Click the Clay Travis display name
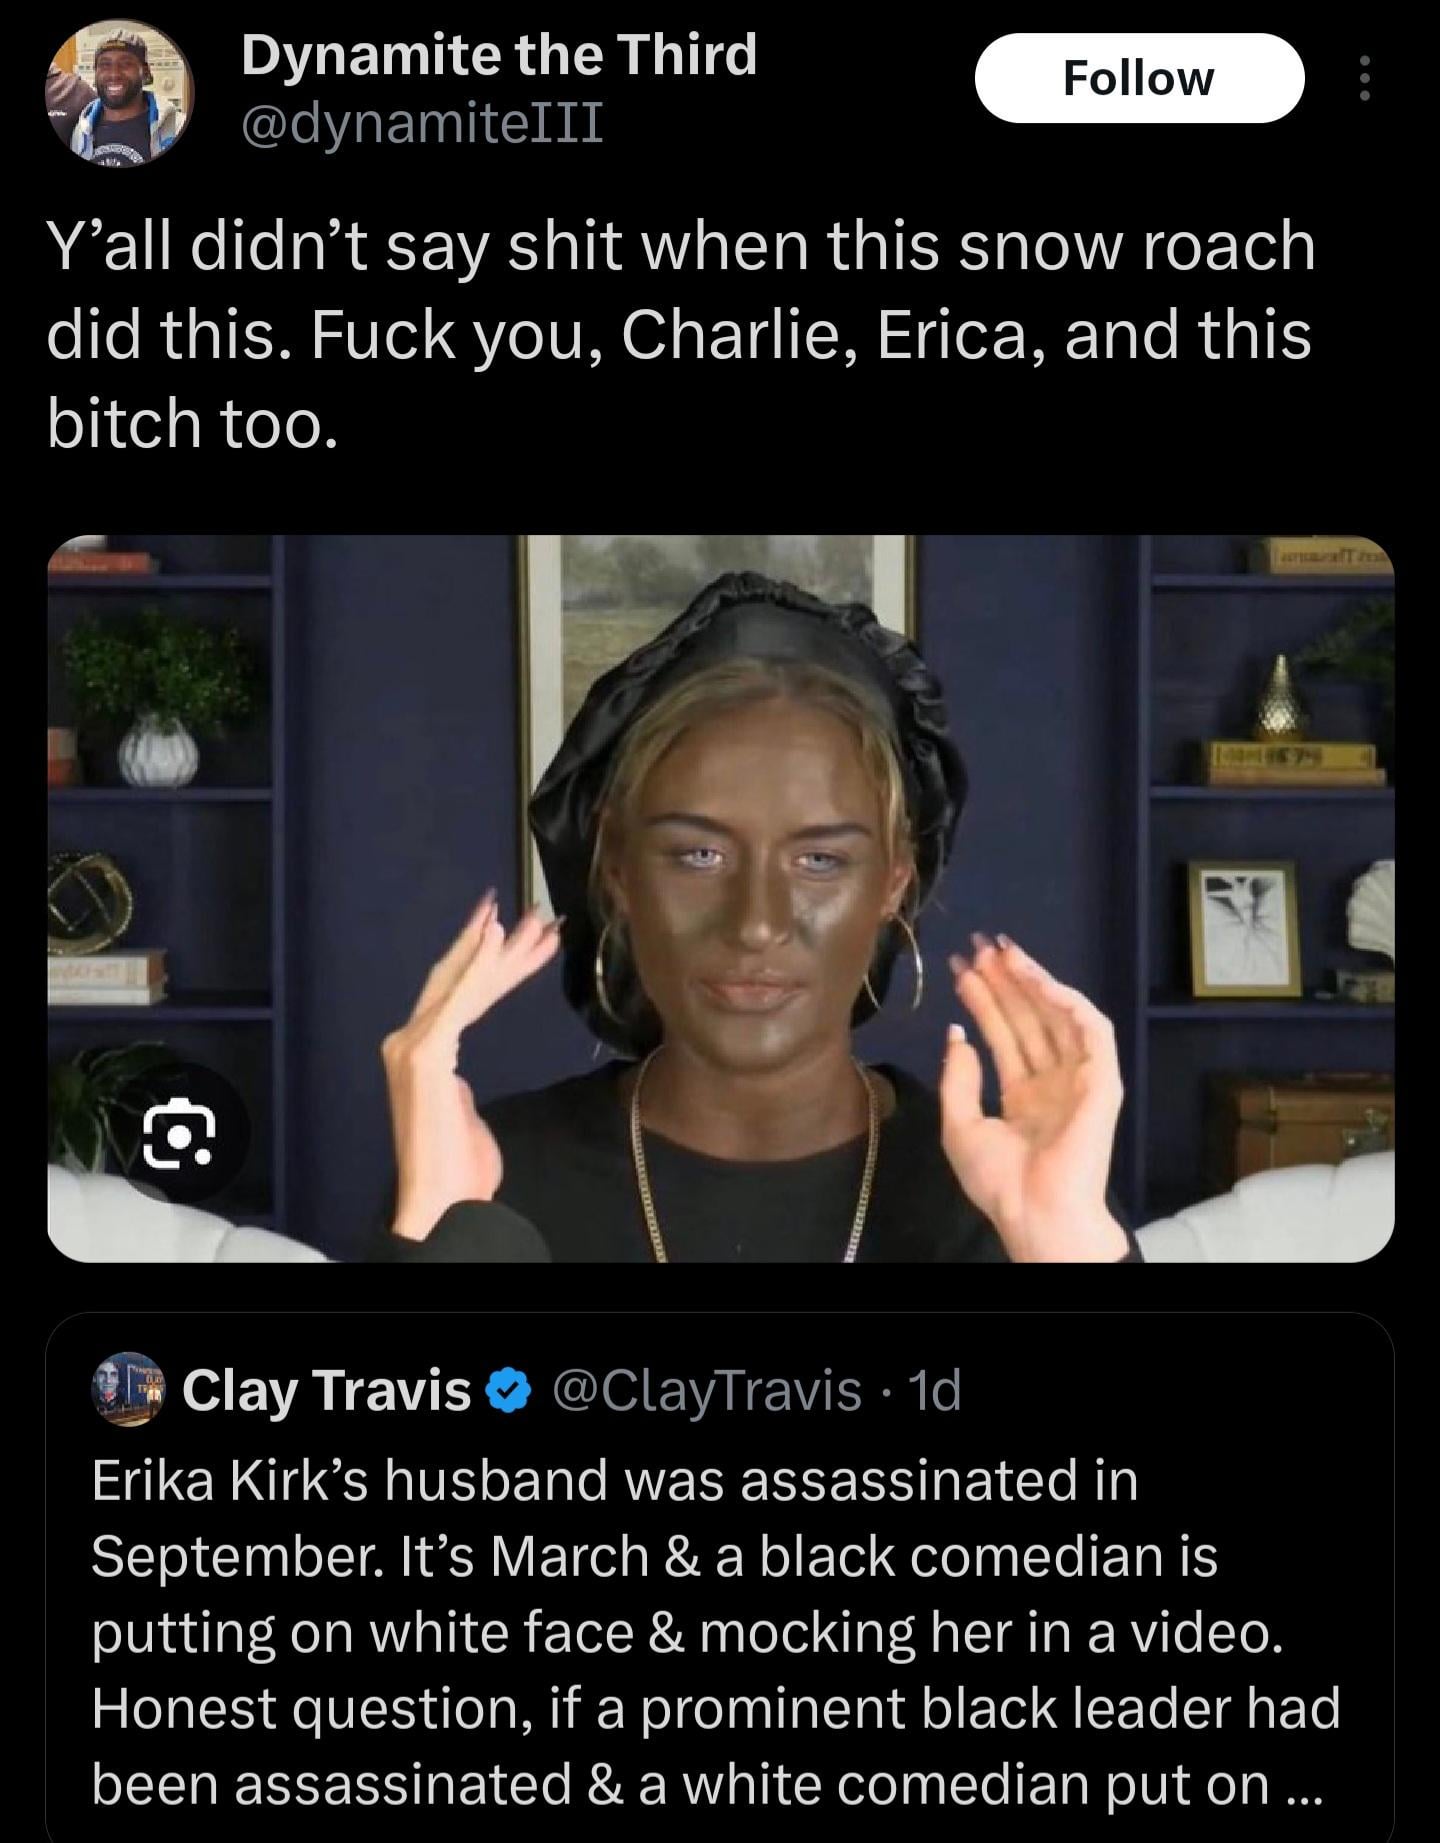This screenshot has height=1843, width=1440. [x=326, y=1391]
